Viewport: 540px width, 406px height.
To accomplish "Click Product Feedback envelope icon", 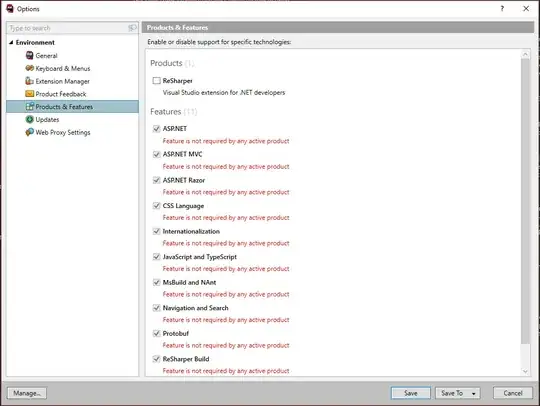I will [30, 94].
